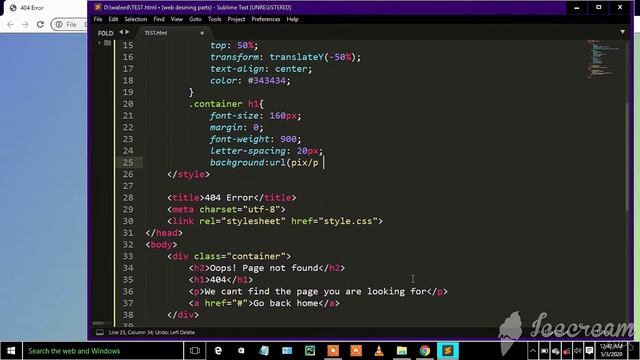Image resolution: width=640 pixels, height=360 pixels.
Task: Click the text-align: center line
Action: coord(261,69)
